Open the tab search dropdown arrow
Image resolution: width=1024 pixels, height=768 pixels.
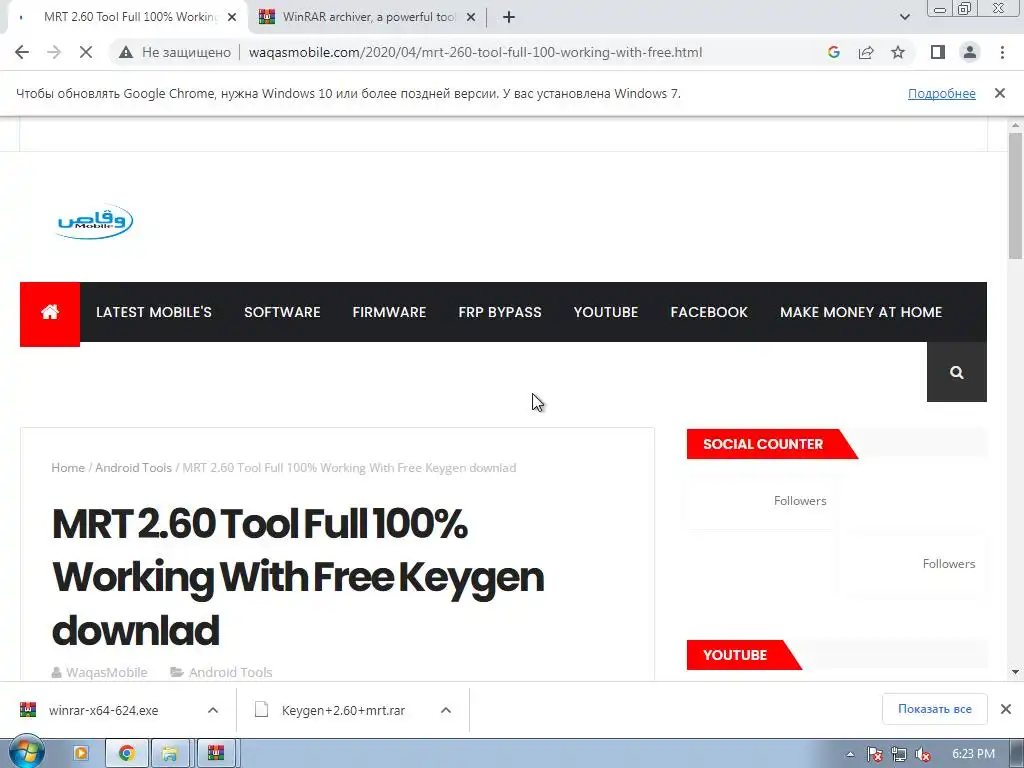904,17
